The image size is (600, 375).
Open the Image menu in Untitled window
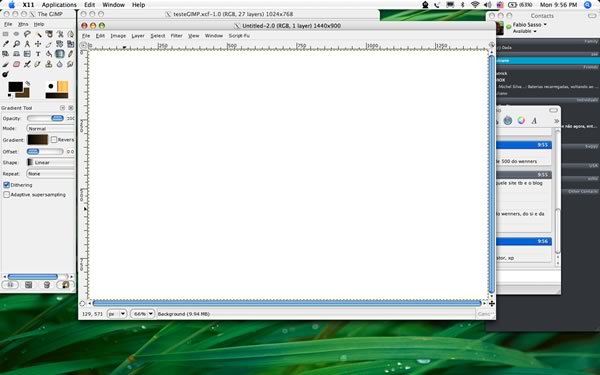(118, 36)
